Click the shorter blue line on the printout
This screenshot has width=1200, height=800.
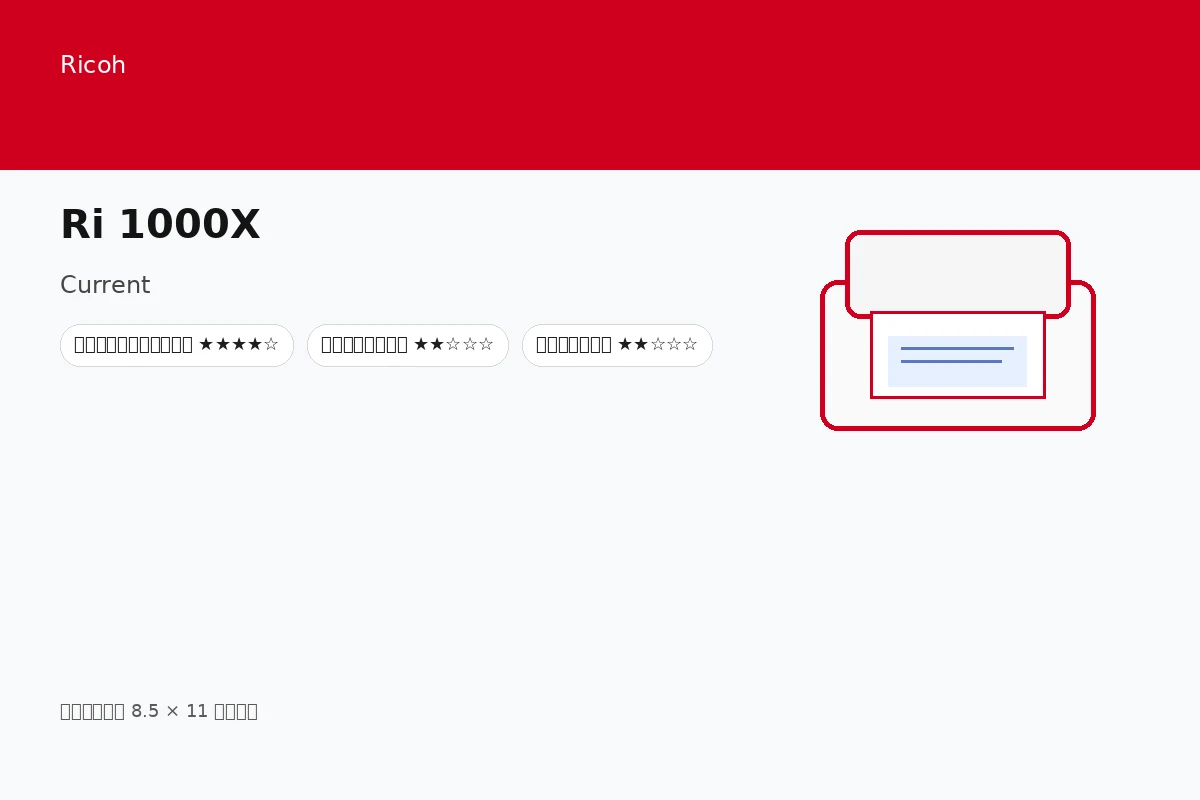951,361
